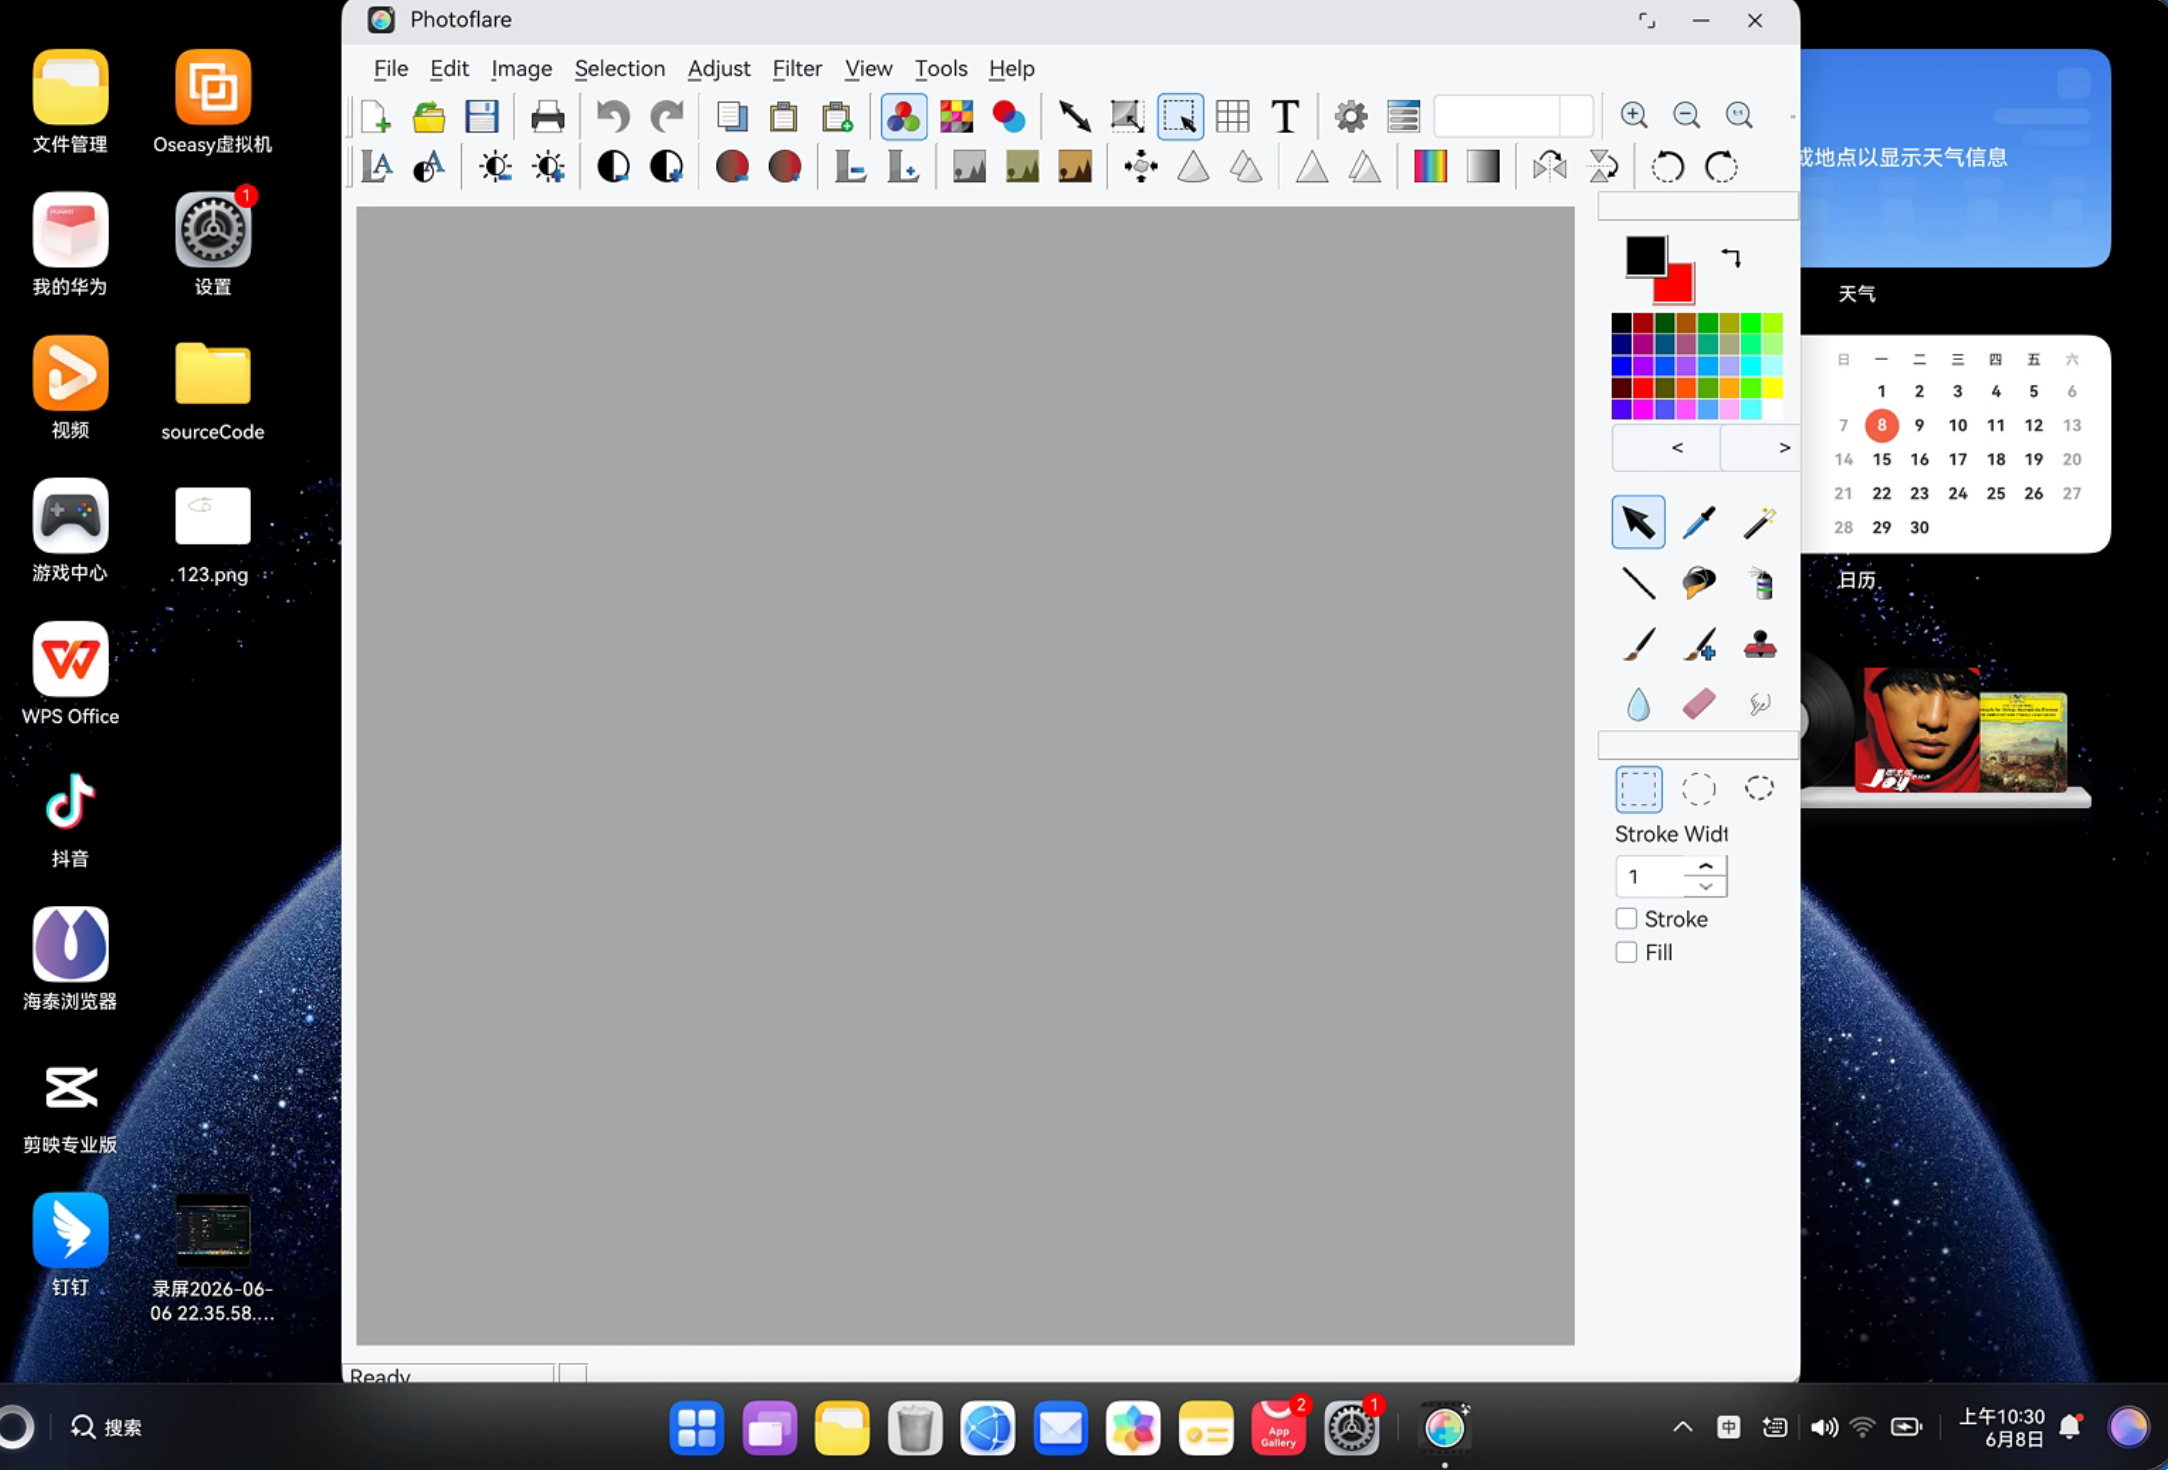Open the Adjust menu
This screenshot has height=1470, width=2168.
718,69
